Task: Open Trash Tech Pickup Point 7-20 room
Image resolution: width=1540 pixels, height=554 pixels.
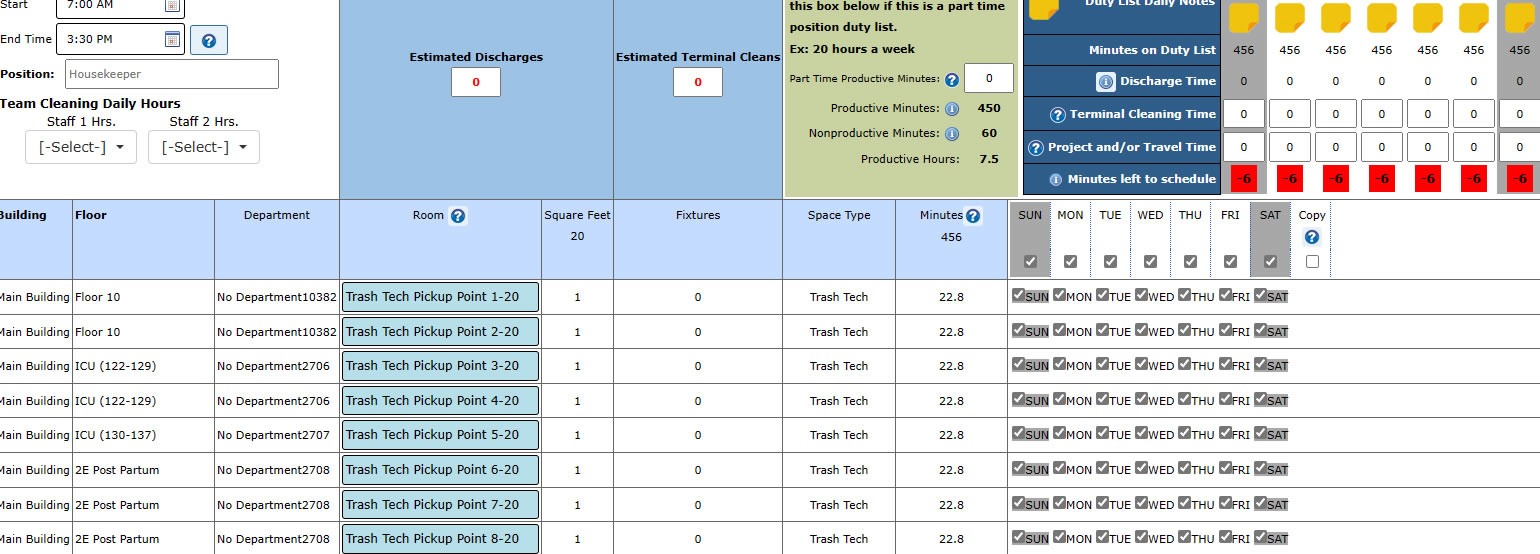Action: (440, 505)
